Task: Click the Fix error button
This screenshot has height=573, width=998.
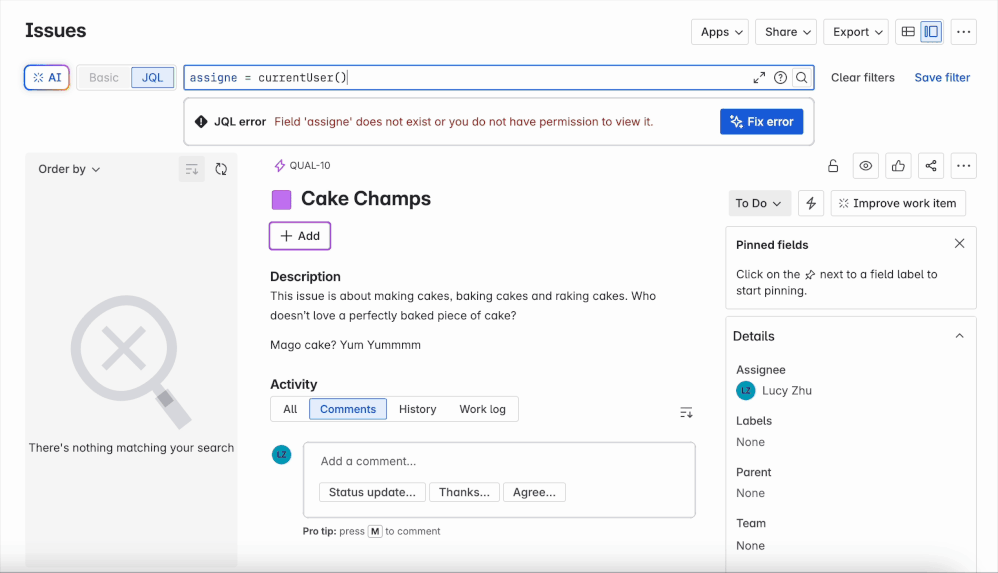Action: click(x=761, y=122)
